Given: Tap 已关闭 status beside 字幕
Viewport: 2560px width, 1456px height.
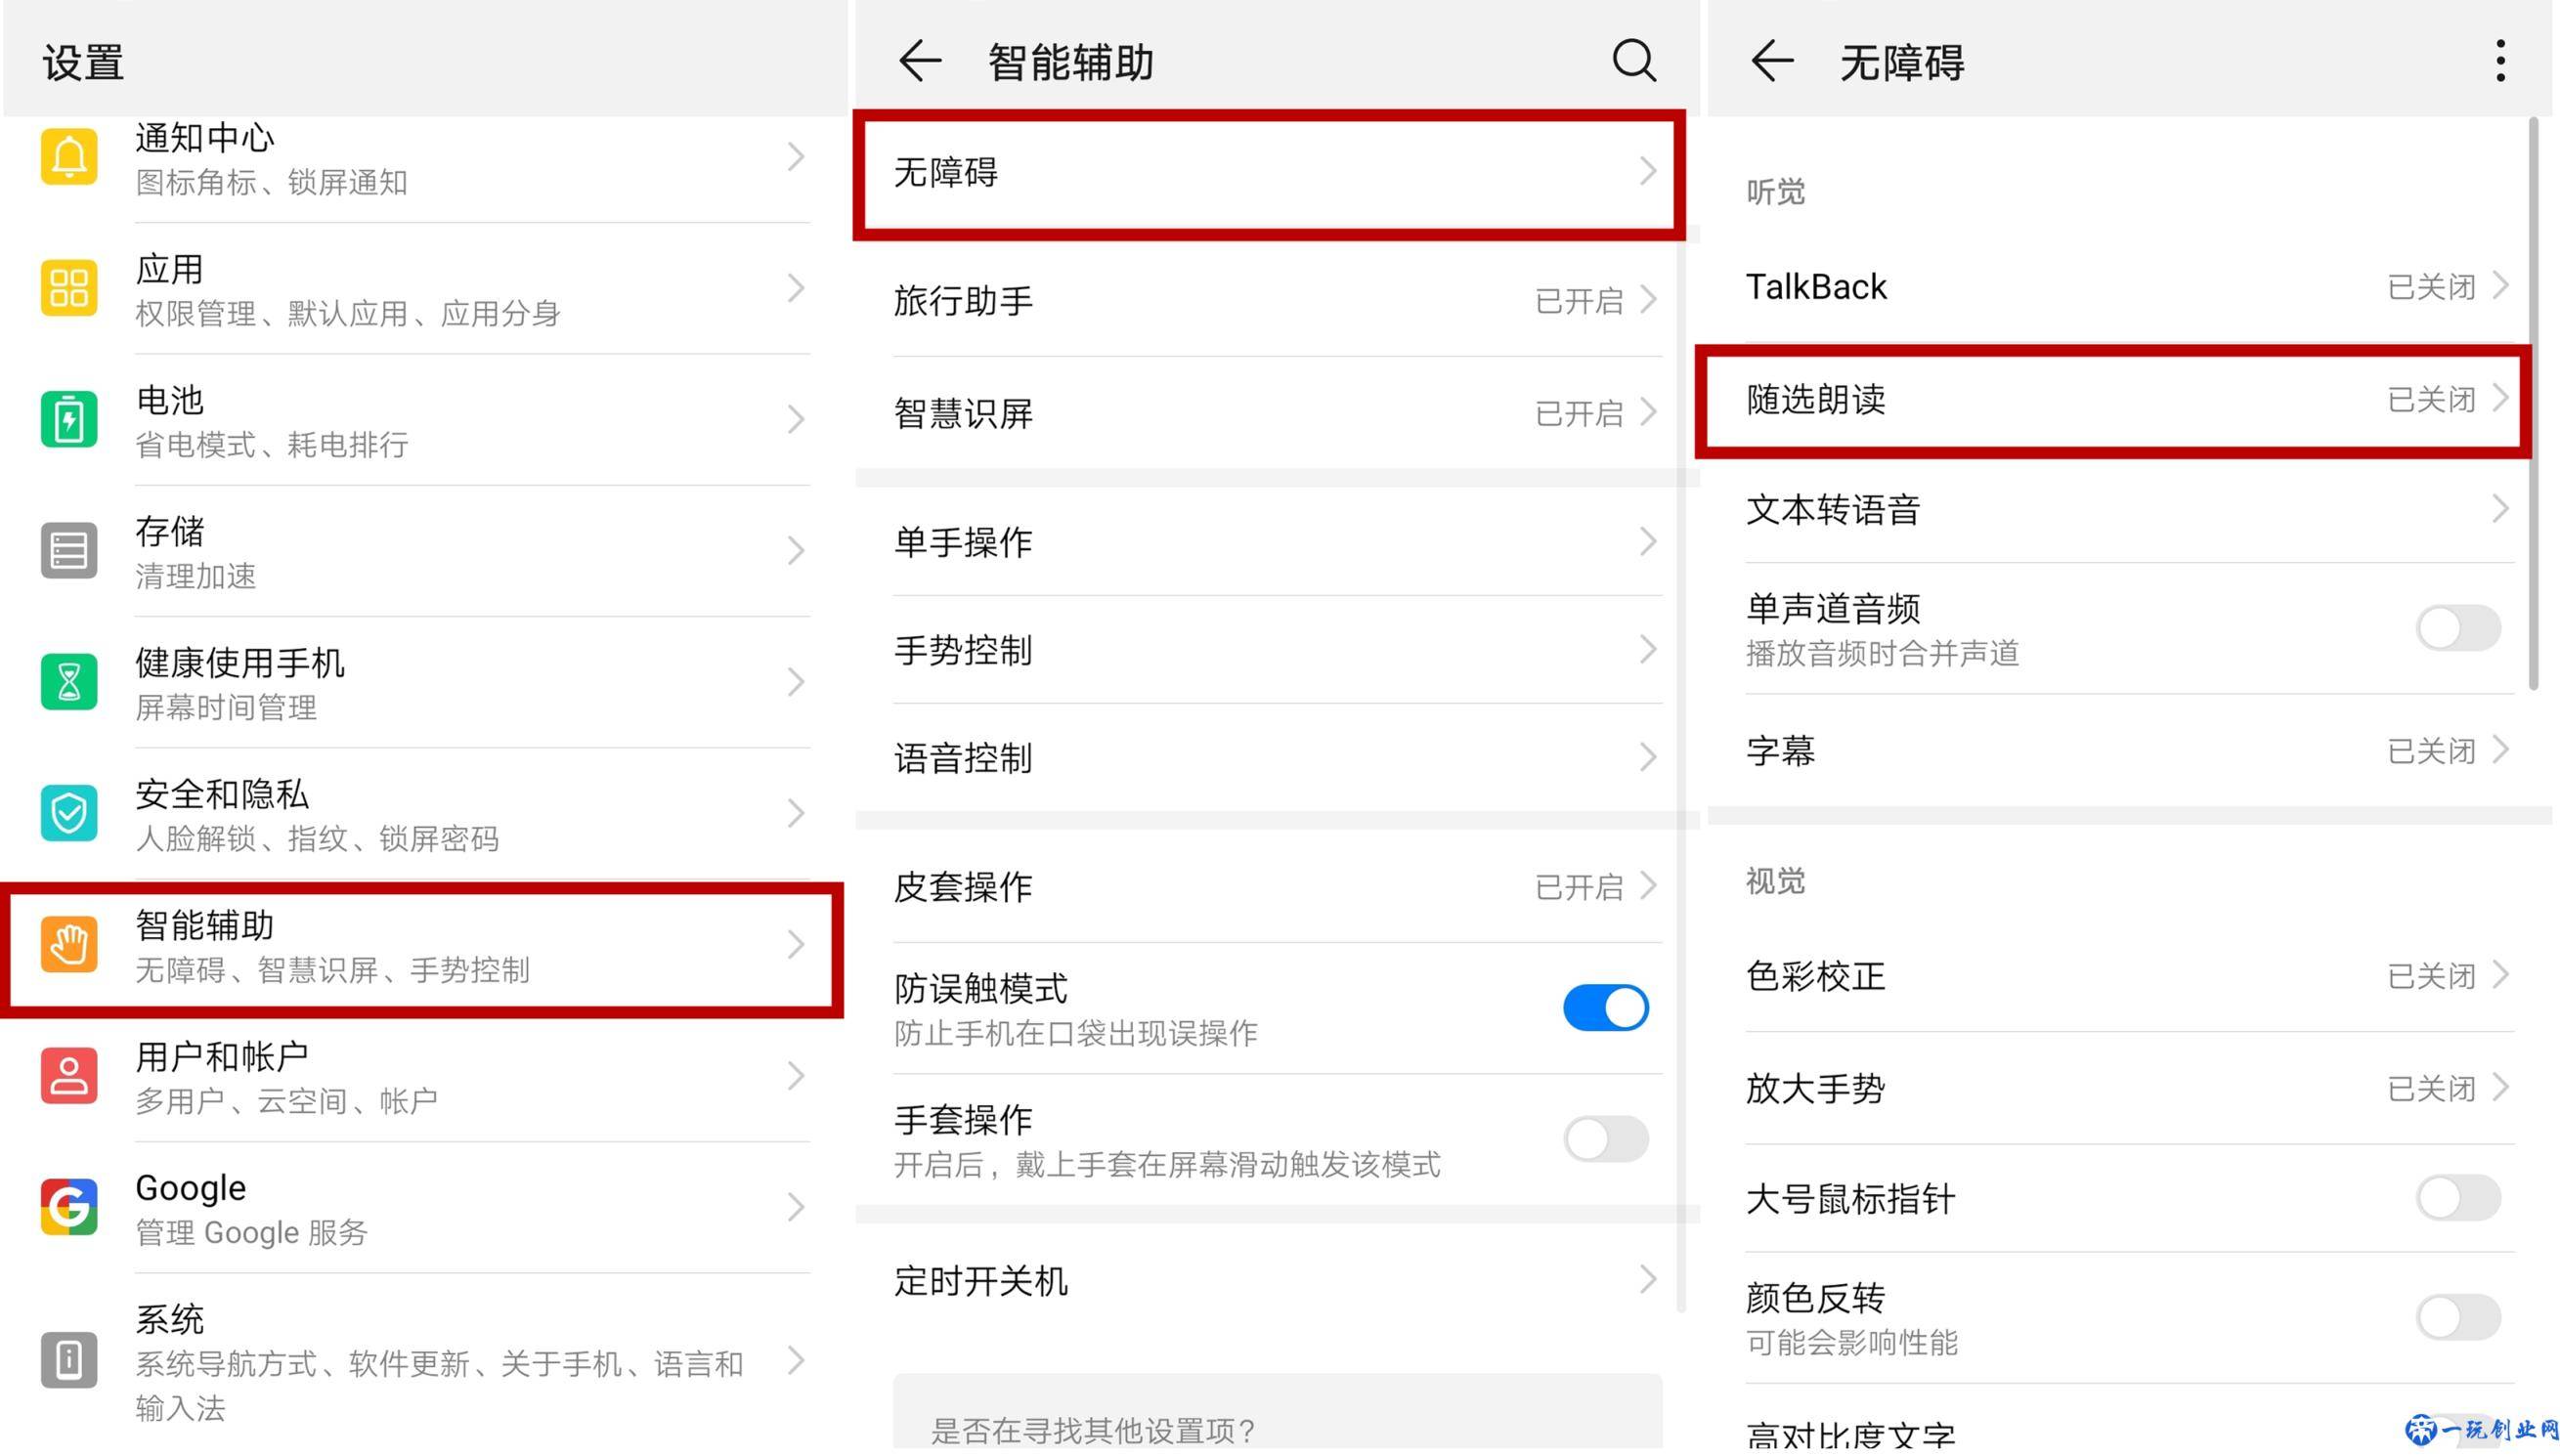Looking at the screenshot, I should (2431, 751).
